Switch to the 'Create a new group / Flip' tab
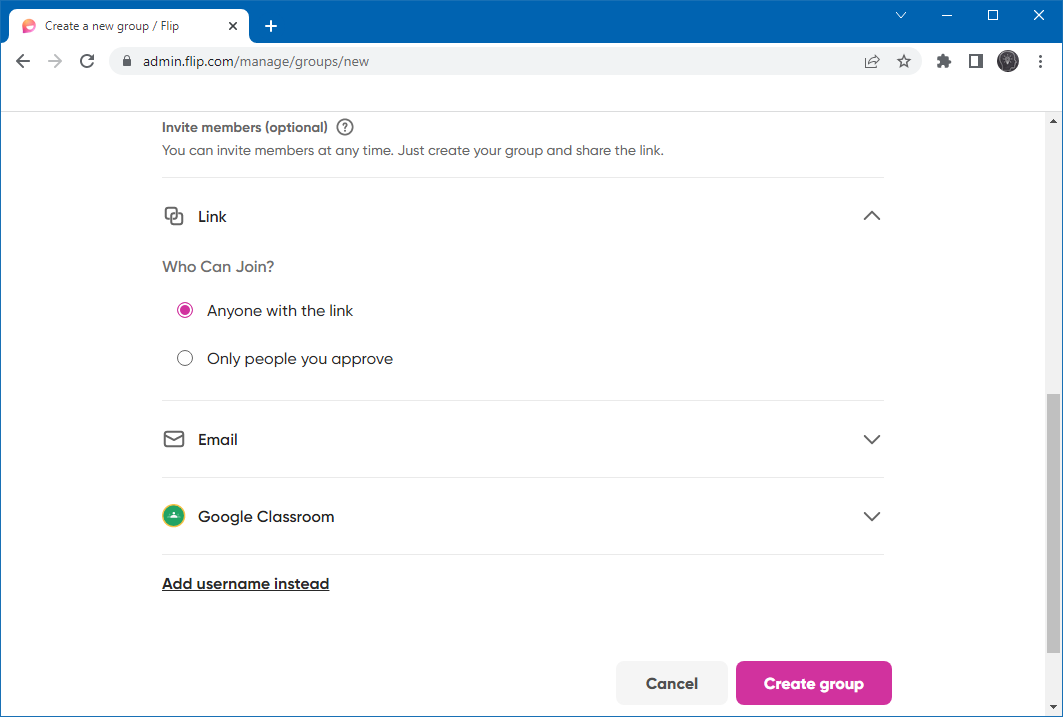Viewport: 1063px width, 717px height. (x=120, y=26)
